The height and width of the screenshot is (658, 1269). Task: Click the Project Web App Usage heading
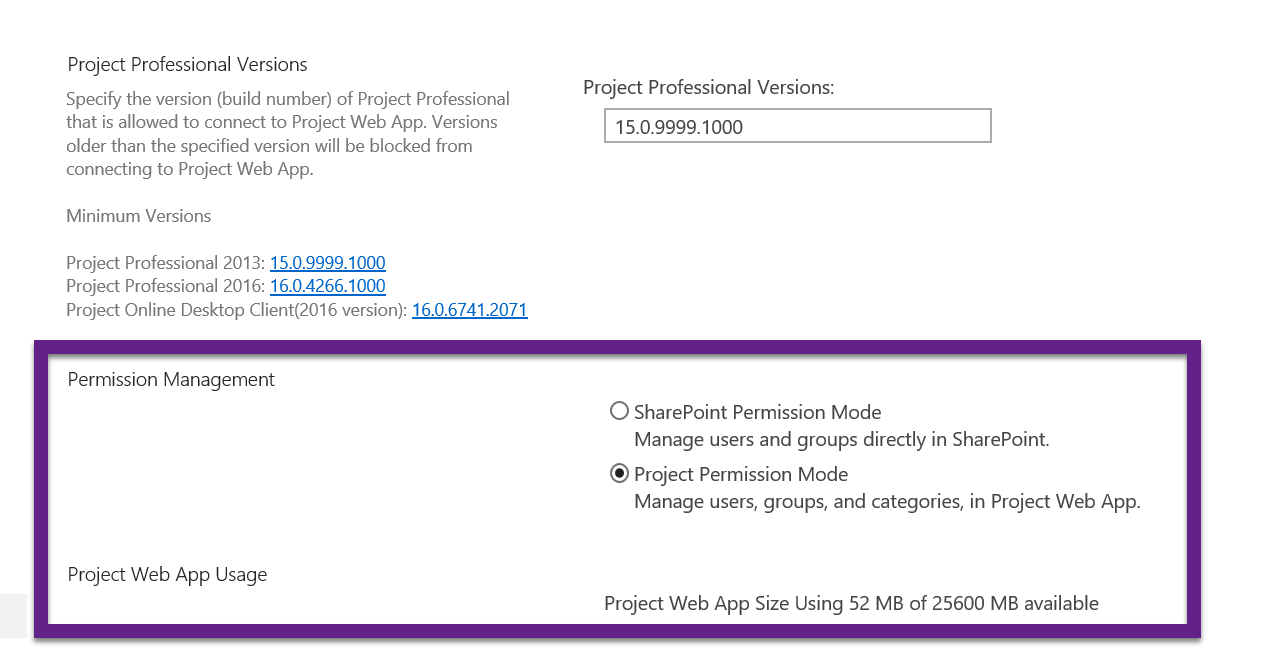(167, 575)
